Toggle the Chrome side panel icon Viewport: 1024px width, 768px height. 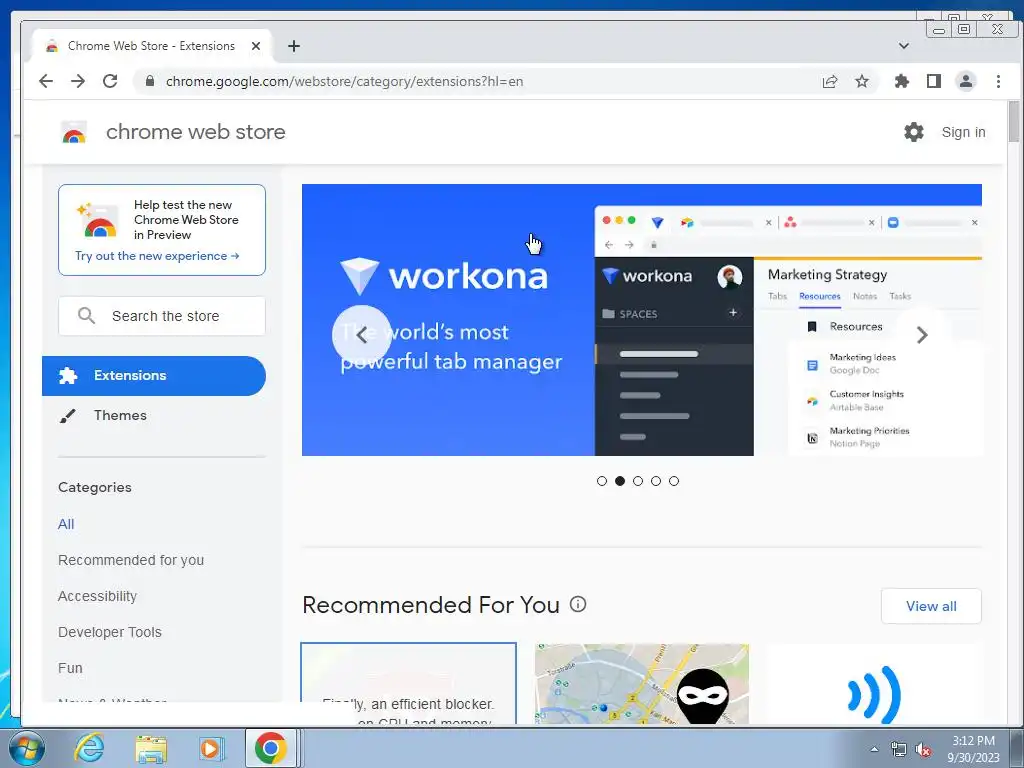pos(934,81)
